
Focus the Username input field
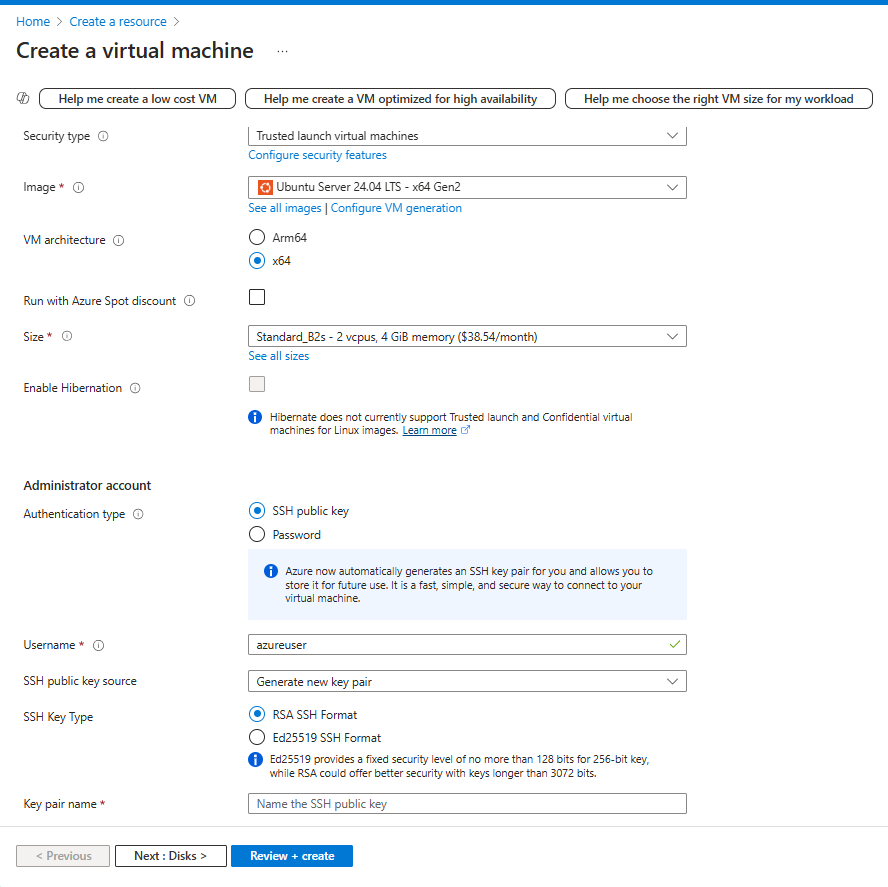coord(467,645)
